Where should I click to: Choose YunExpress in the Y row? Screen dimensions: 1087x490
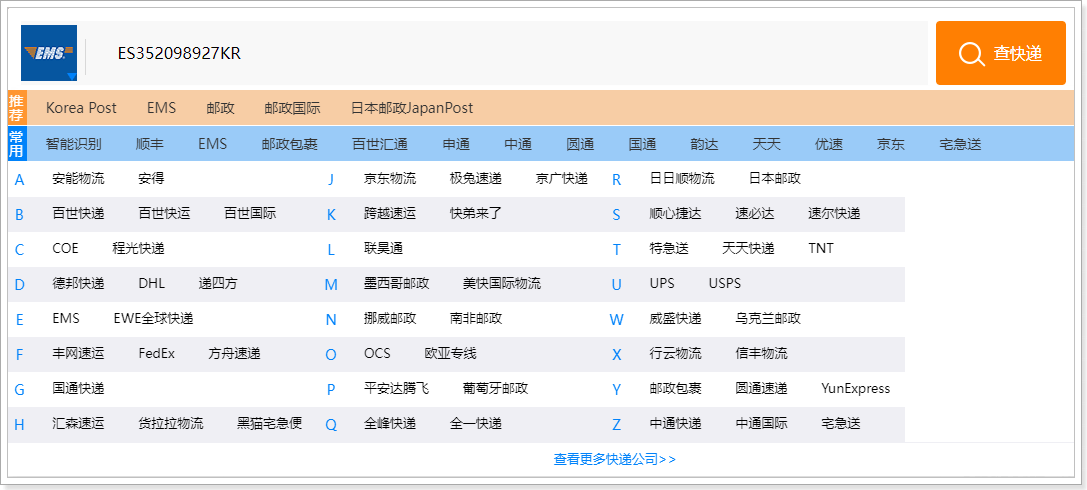[x=855, y=389]
